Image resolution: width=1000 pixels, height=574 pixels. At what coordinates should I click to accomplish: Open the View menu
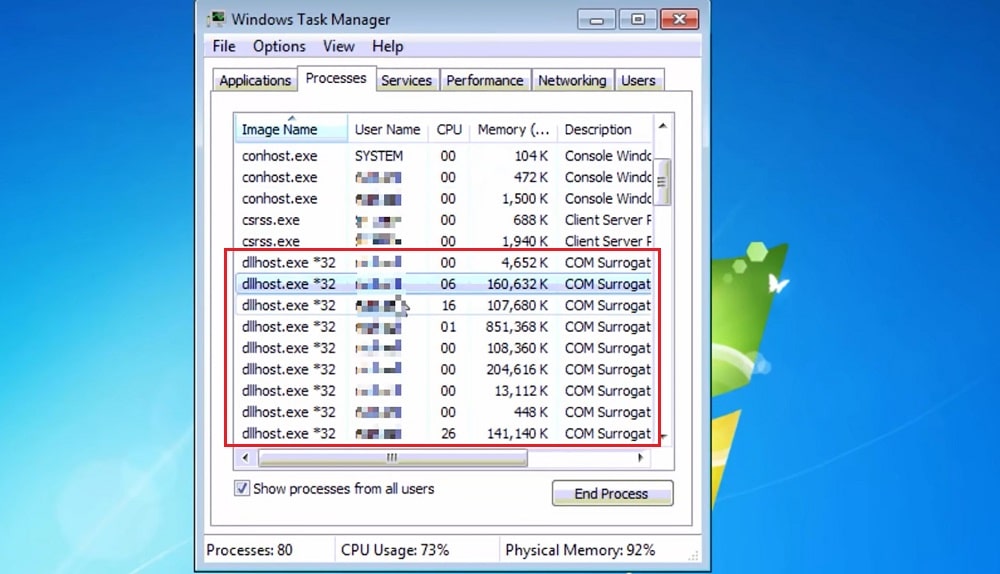[x=339, y=47]
